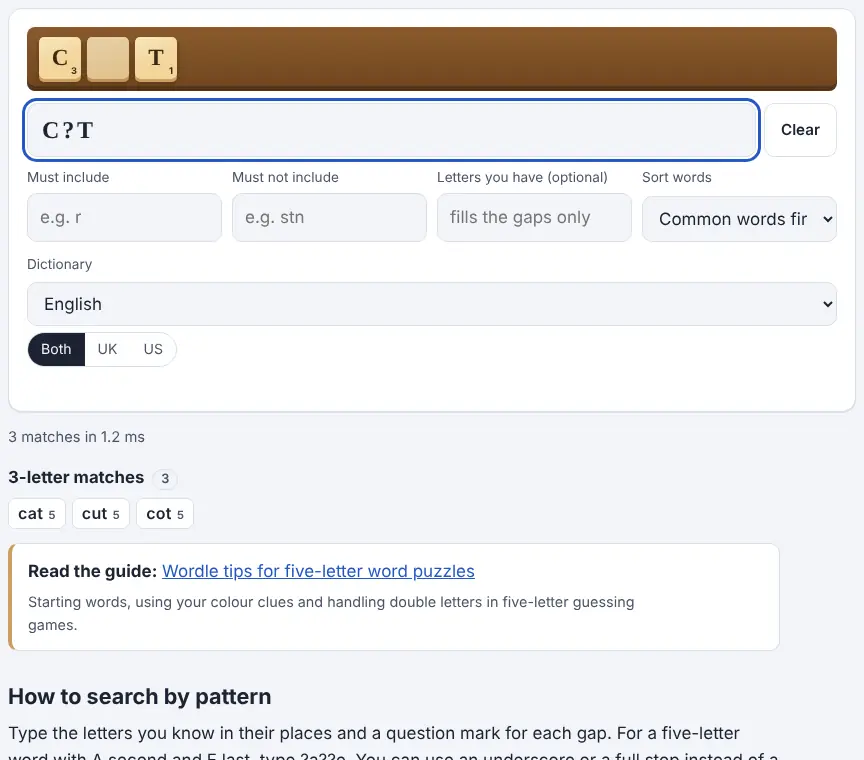Click the Dictionary label
This screenshot has height=760, width=864.
(x=60, y=265)
